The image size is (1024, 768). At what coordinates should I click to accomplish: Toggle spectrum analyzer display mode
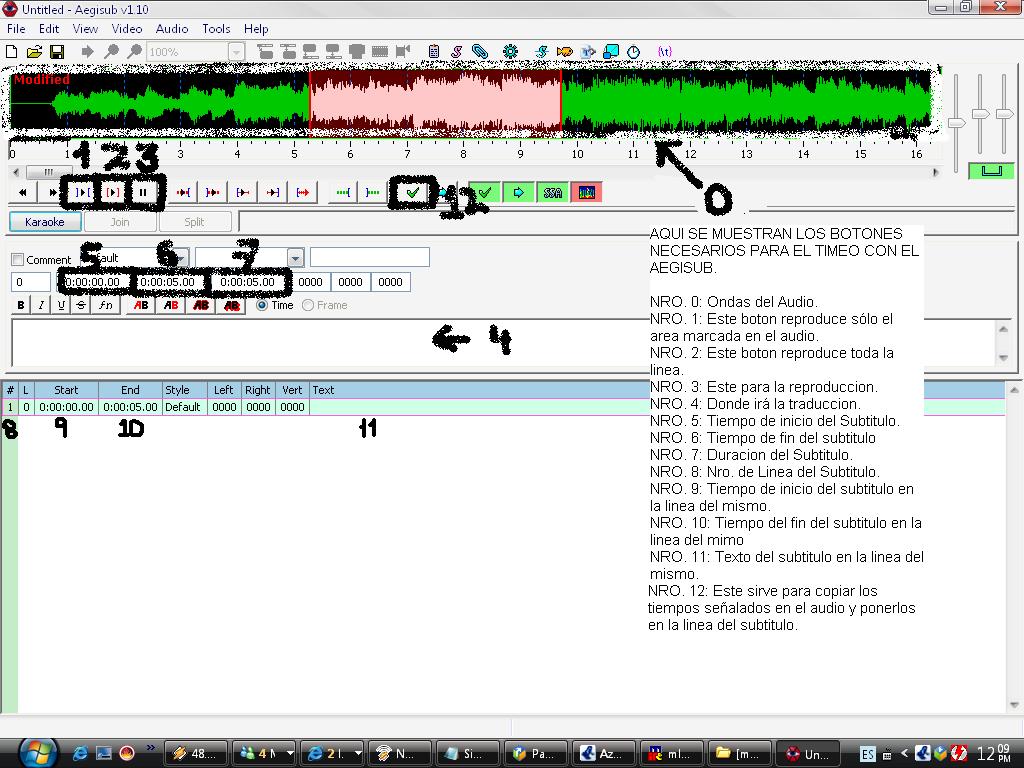(x=586, y=193)
